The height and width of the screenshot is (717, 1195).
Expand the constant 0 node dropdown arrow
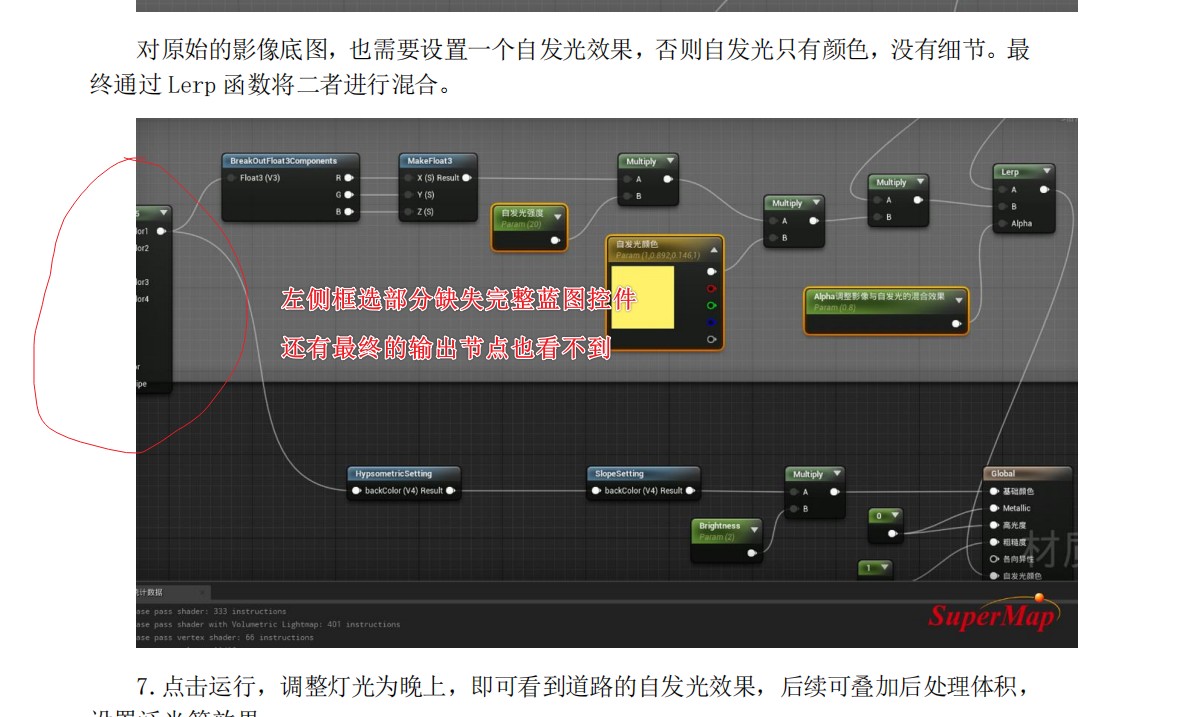click(895, 516)
